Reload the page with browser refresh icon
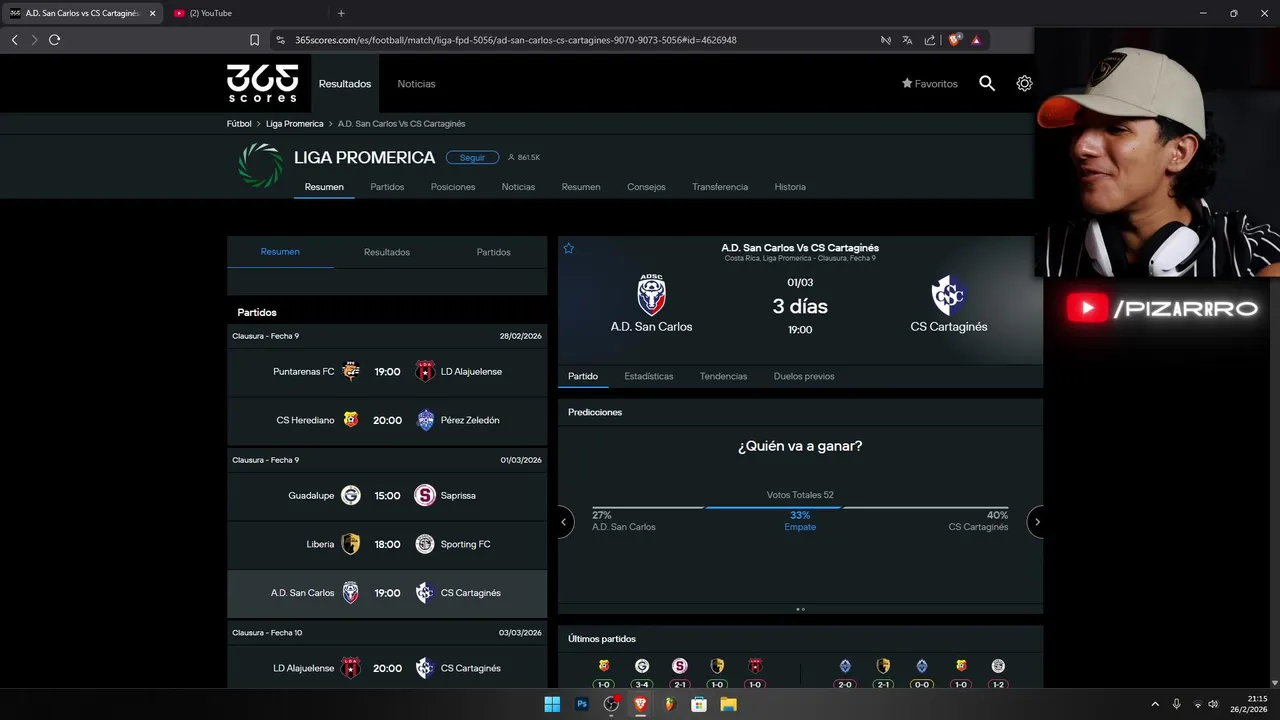 tap(54, 40)
